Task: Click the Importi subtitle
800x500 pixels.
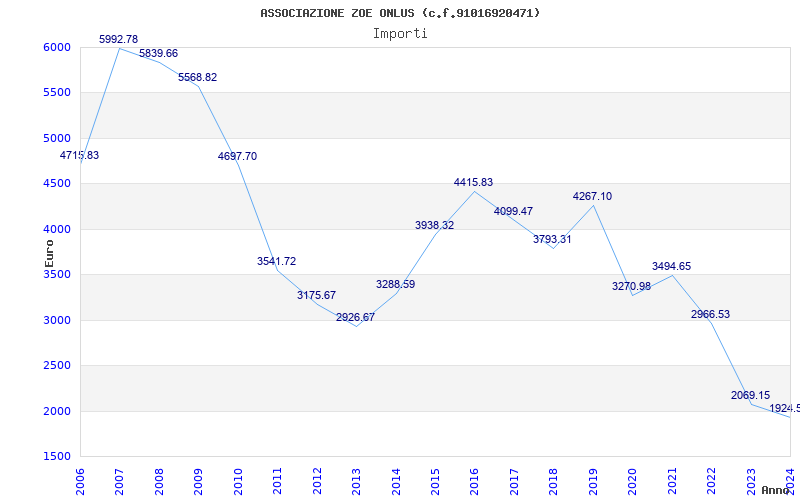Action: tap(400, 34)
